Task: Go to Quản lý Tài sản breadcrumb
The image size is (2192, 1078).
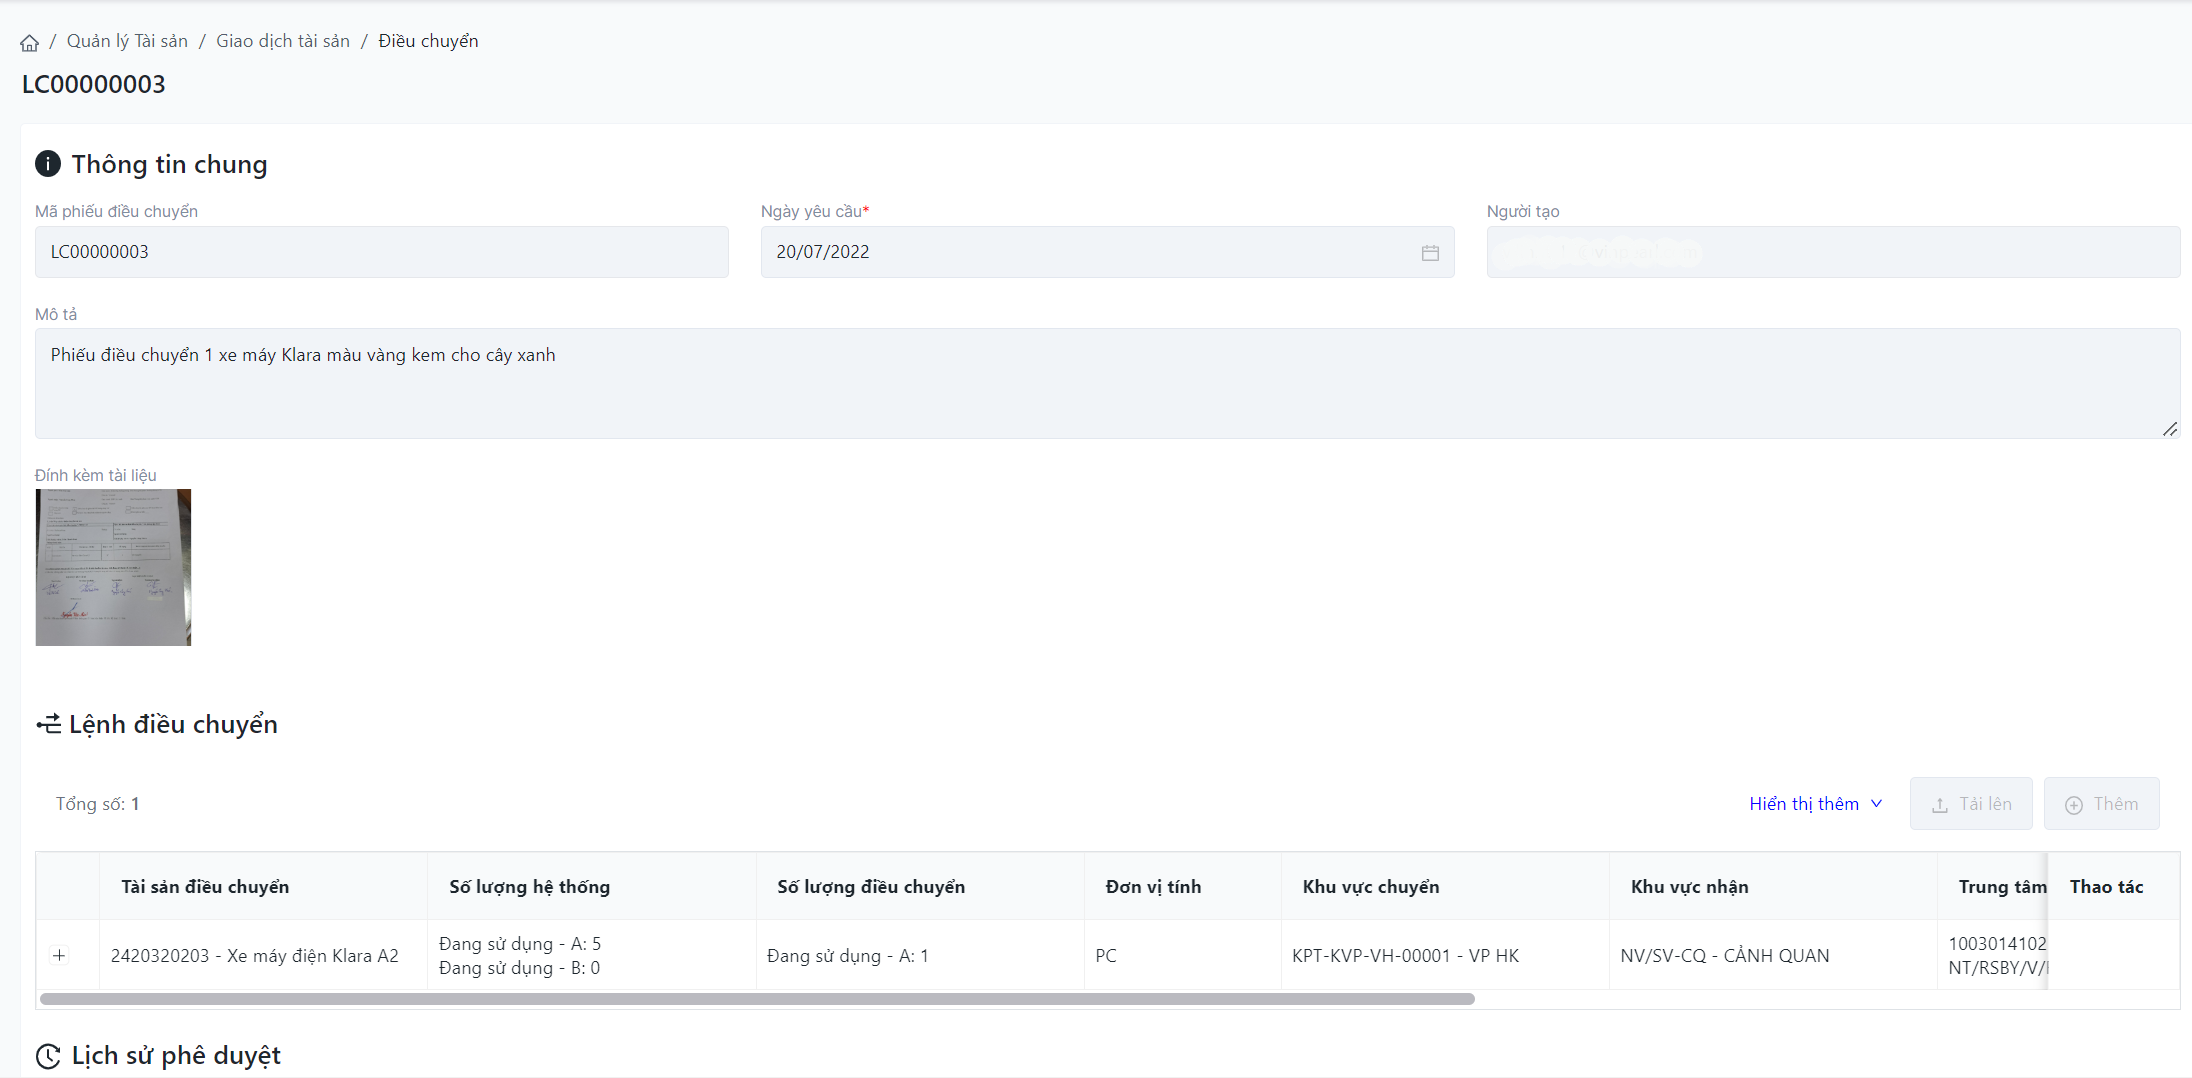Action: click(x=127, y=41)
